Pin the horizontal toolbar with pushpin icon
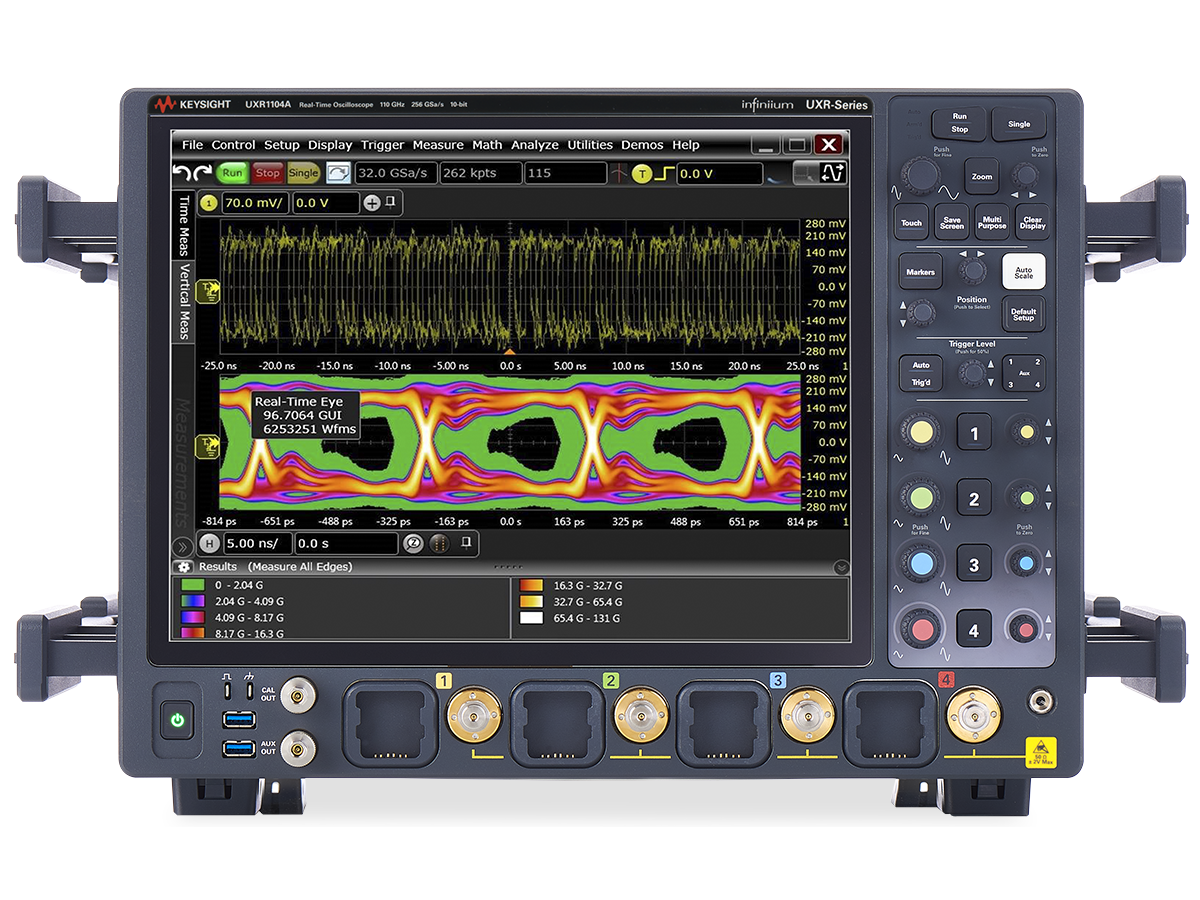1200x900 pixels. (466, 543)
